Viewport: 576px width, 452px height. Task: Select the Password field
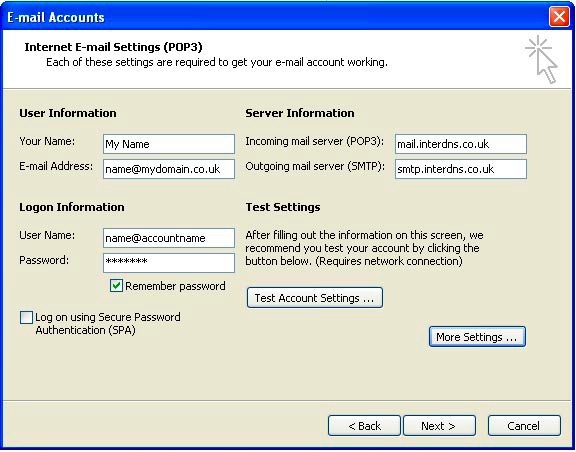coord(169,263)
